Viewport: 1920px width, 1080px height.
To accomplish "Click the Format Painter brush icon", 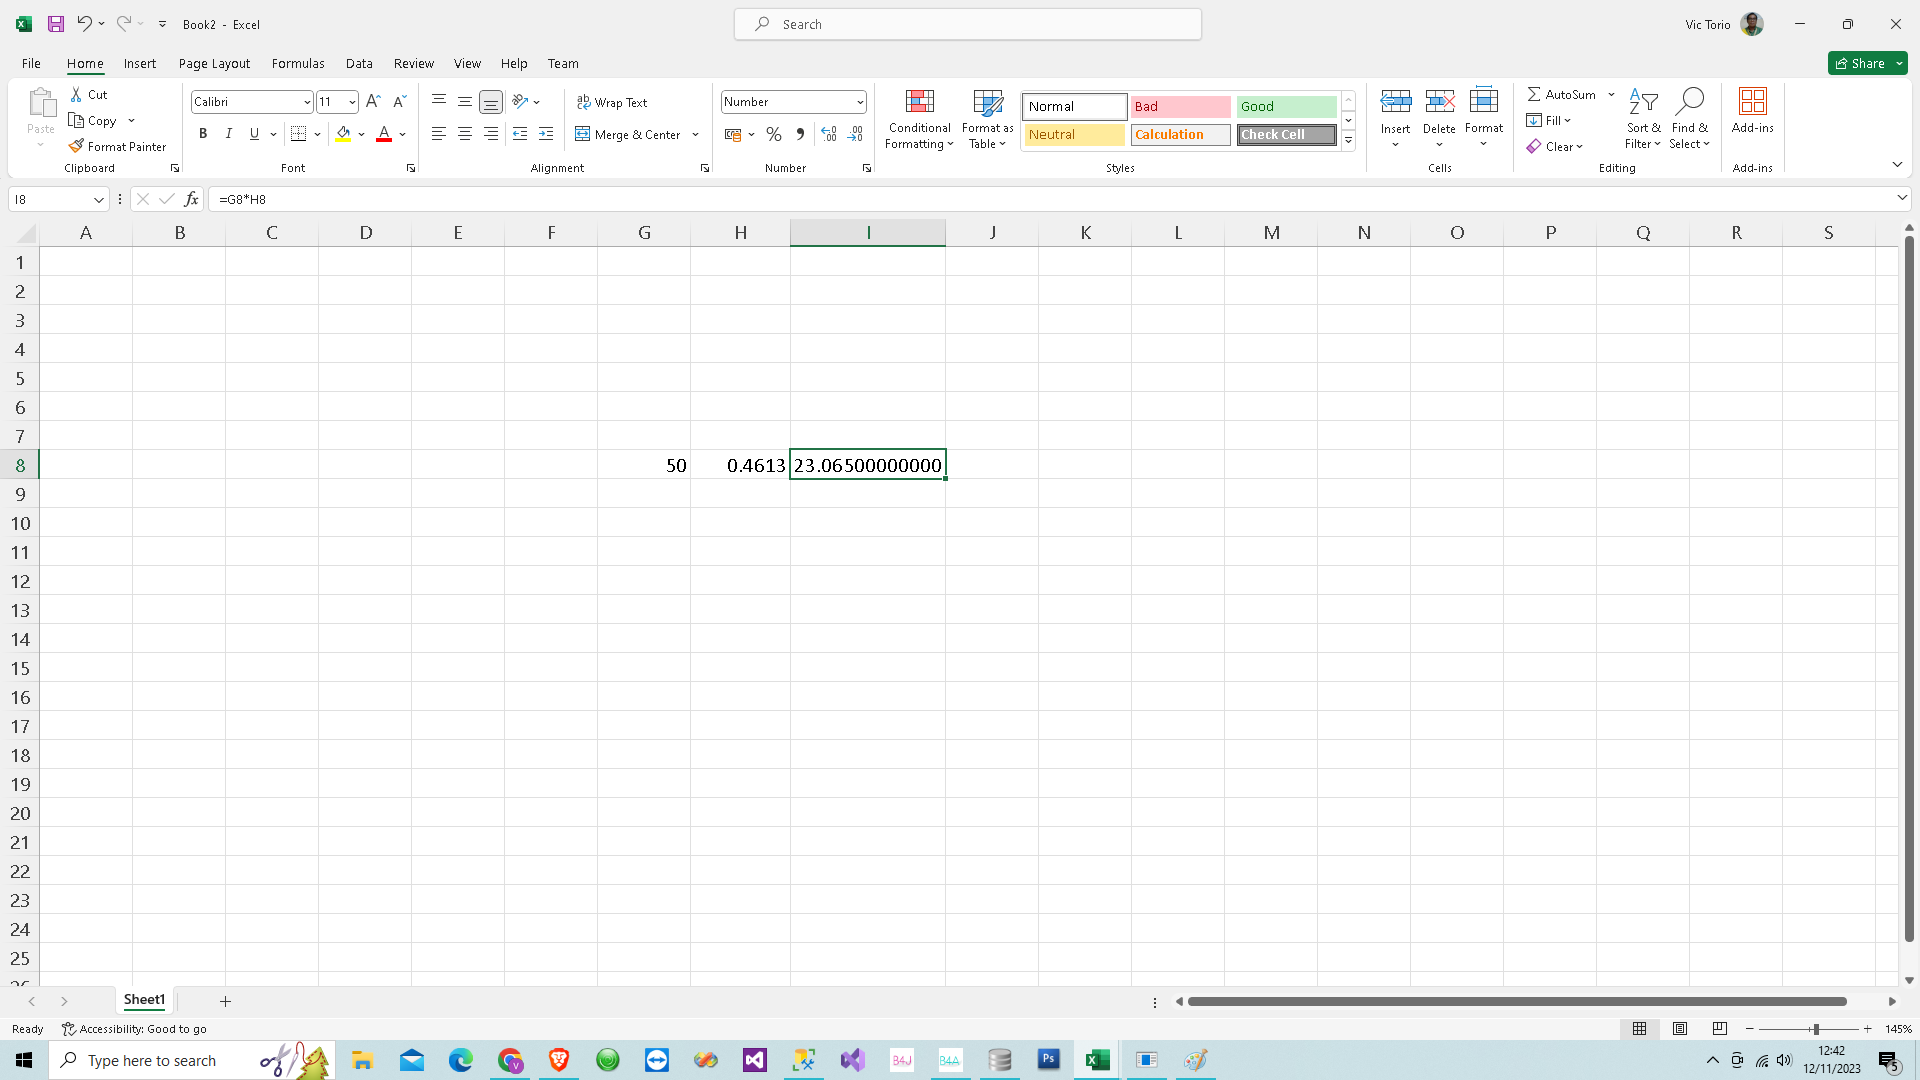I will [x=76, y=146].
